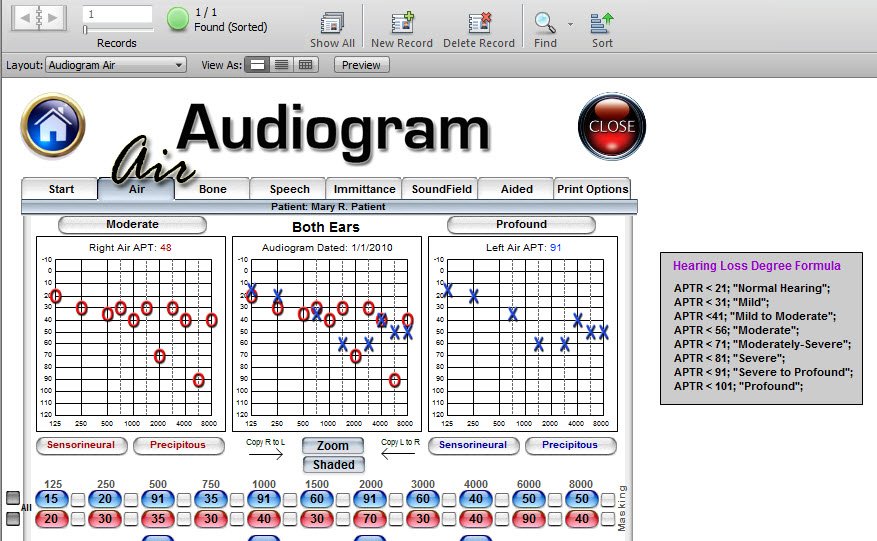Switch to the Immittance tab
877x541 pixels.
tap(365, 189)
